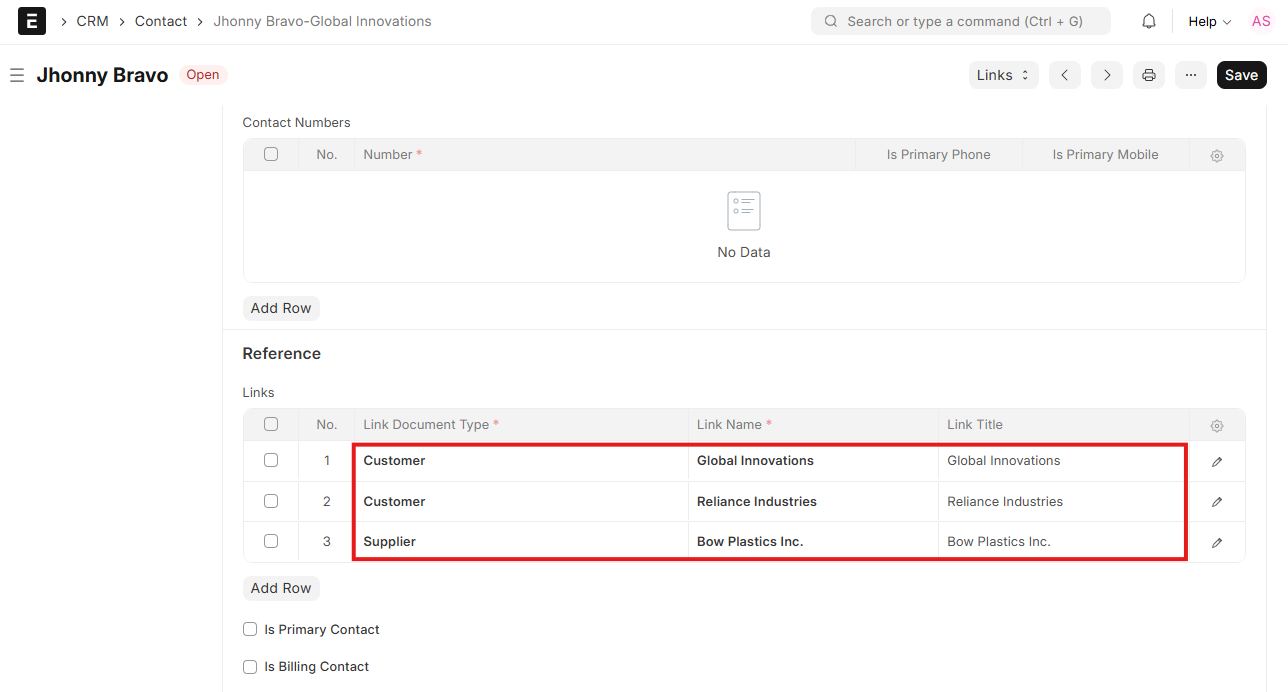Toggle the sidebar hamburger menu icon

tap(17, 75)
